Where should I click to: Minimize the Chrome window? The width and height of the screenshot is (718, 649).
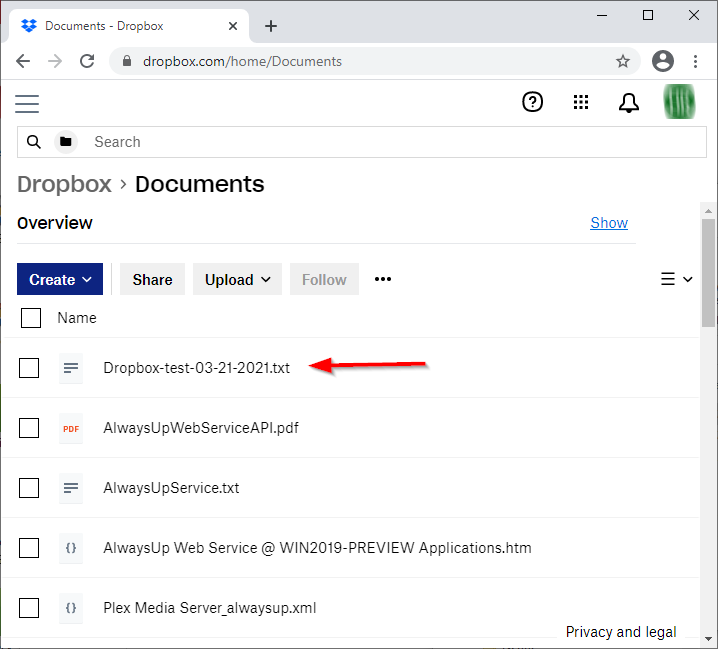[x=602, y=15]
